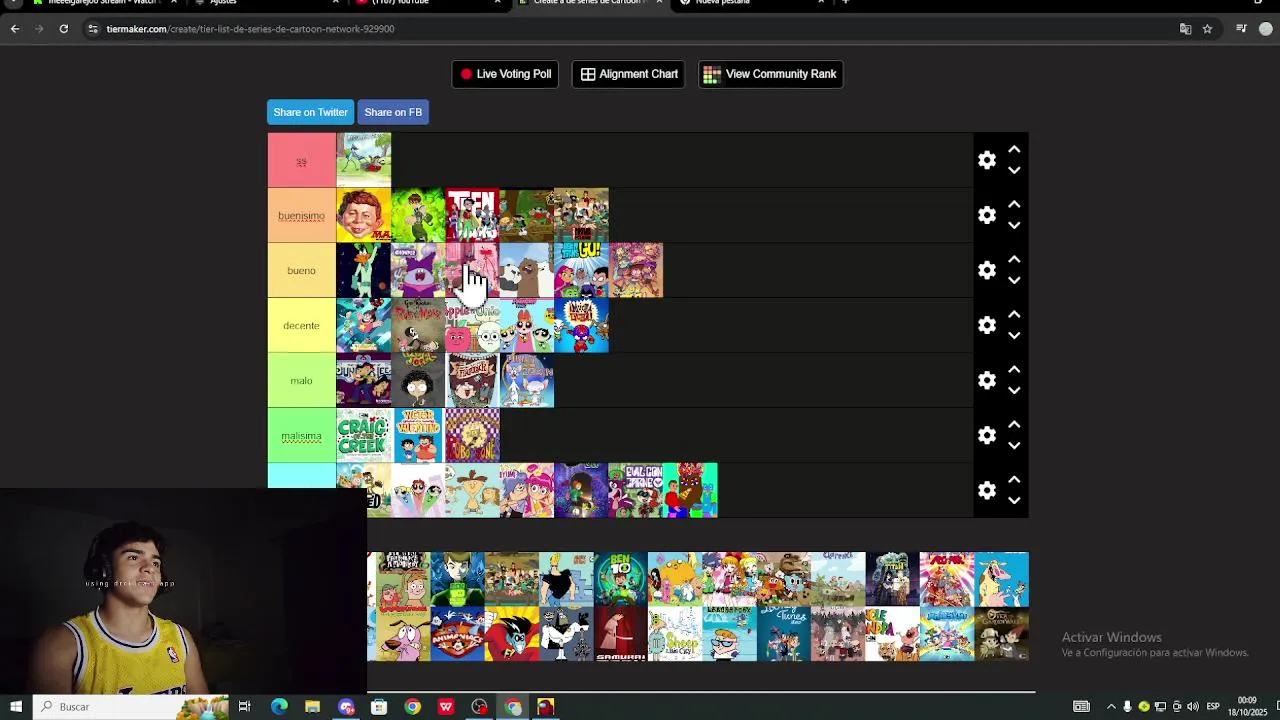This screenshot has height=720, width=1280.
Task: Show hidden system tray icons
Action: click(1110, 707)
